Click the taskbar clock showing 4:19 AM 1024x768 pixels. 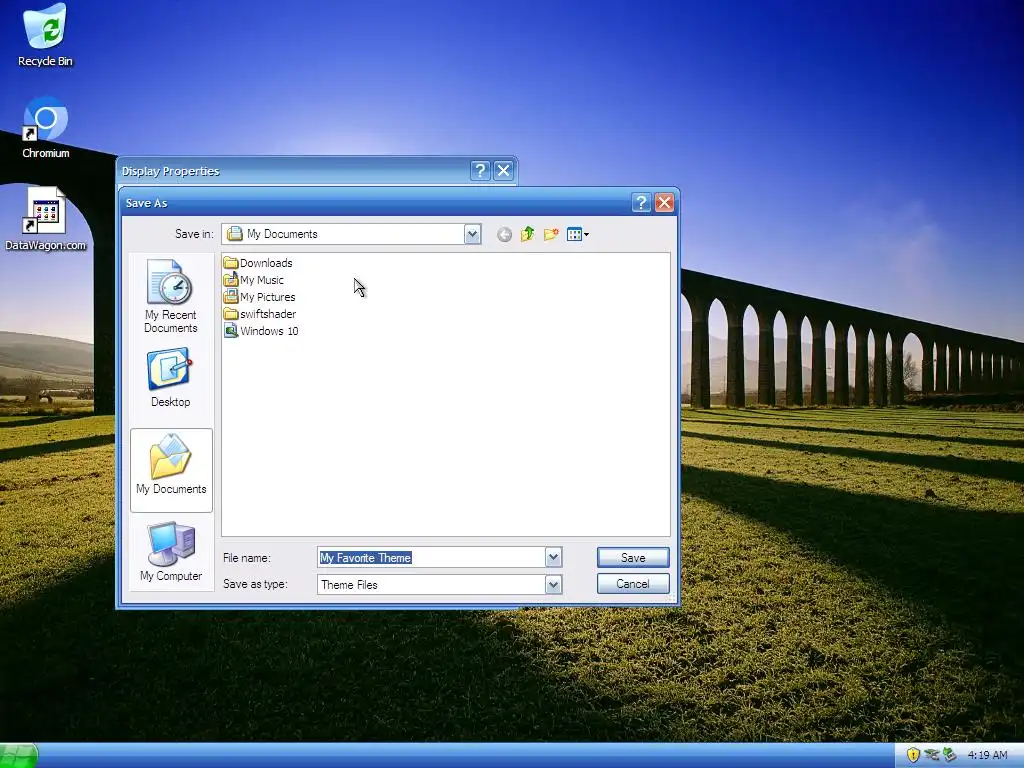tap(987, 755)
